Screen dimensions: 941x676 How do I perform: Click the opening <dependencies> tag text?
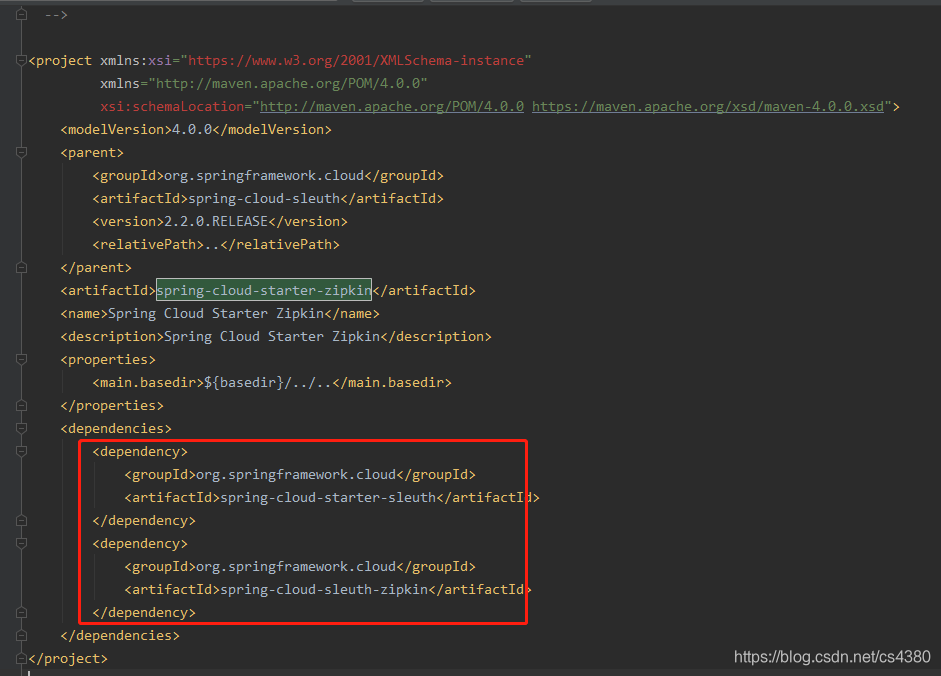click(x=116, y=429)
